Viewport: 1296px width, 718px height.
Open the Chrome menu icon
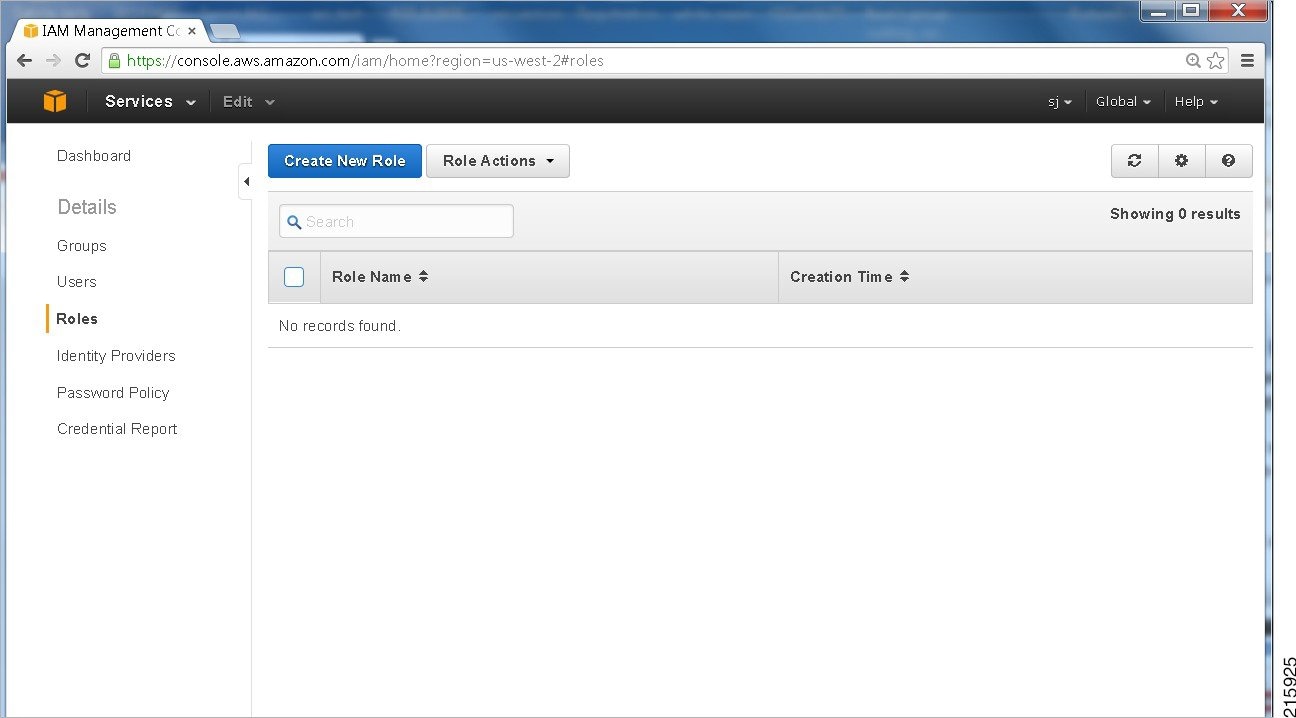pyautogui.click(x=1247, y=61)
